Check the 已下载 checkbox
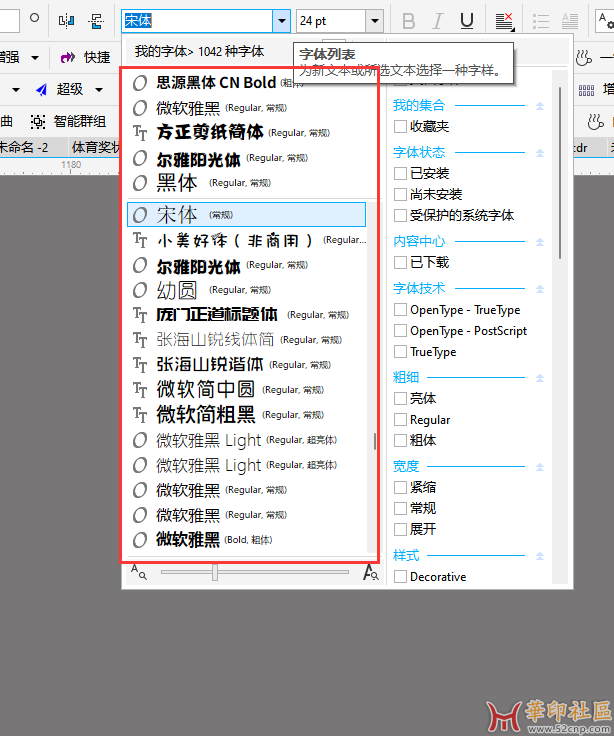Viewport: 614px width, 736px height. pos(400,262)
